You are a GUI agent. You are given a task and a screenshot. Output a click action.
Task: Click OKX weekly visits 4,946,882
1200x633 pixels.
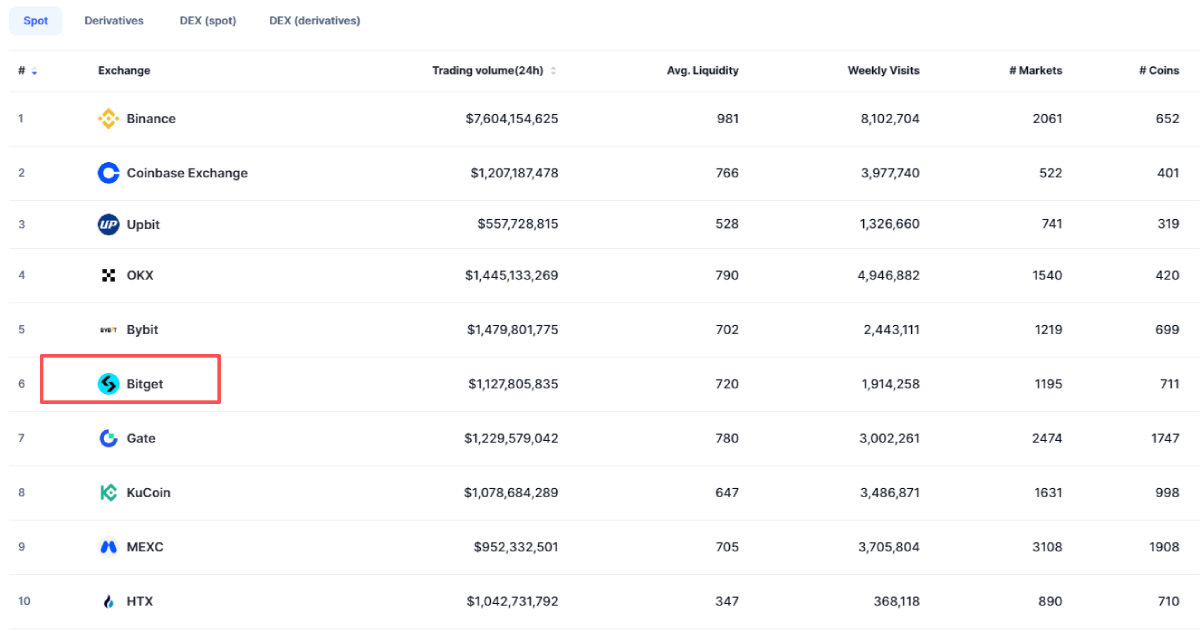tap(890, 275)
